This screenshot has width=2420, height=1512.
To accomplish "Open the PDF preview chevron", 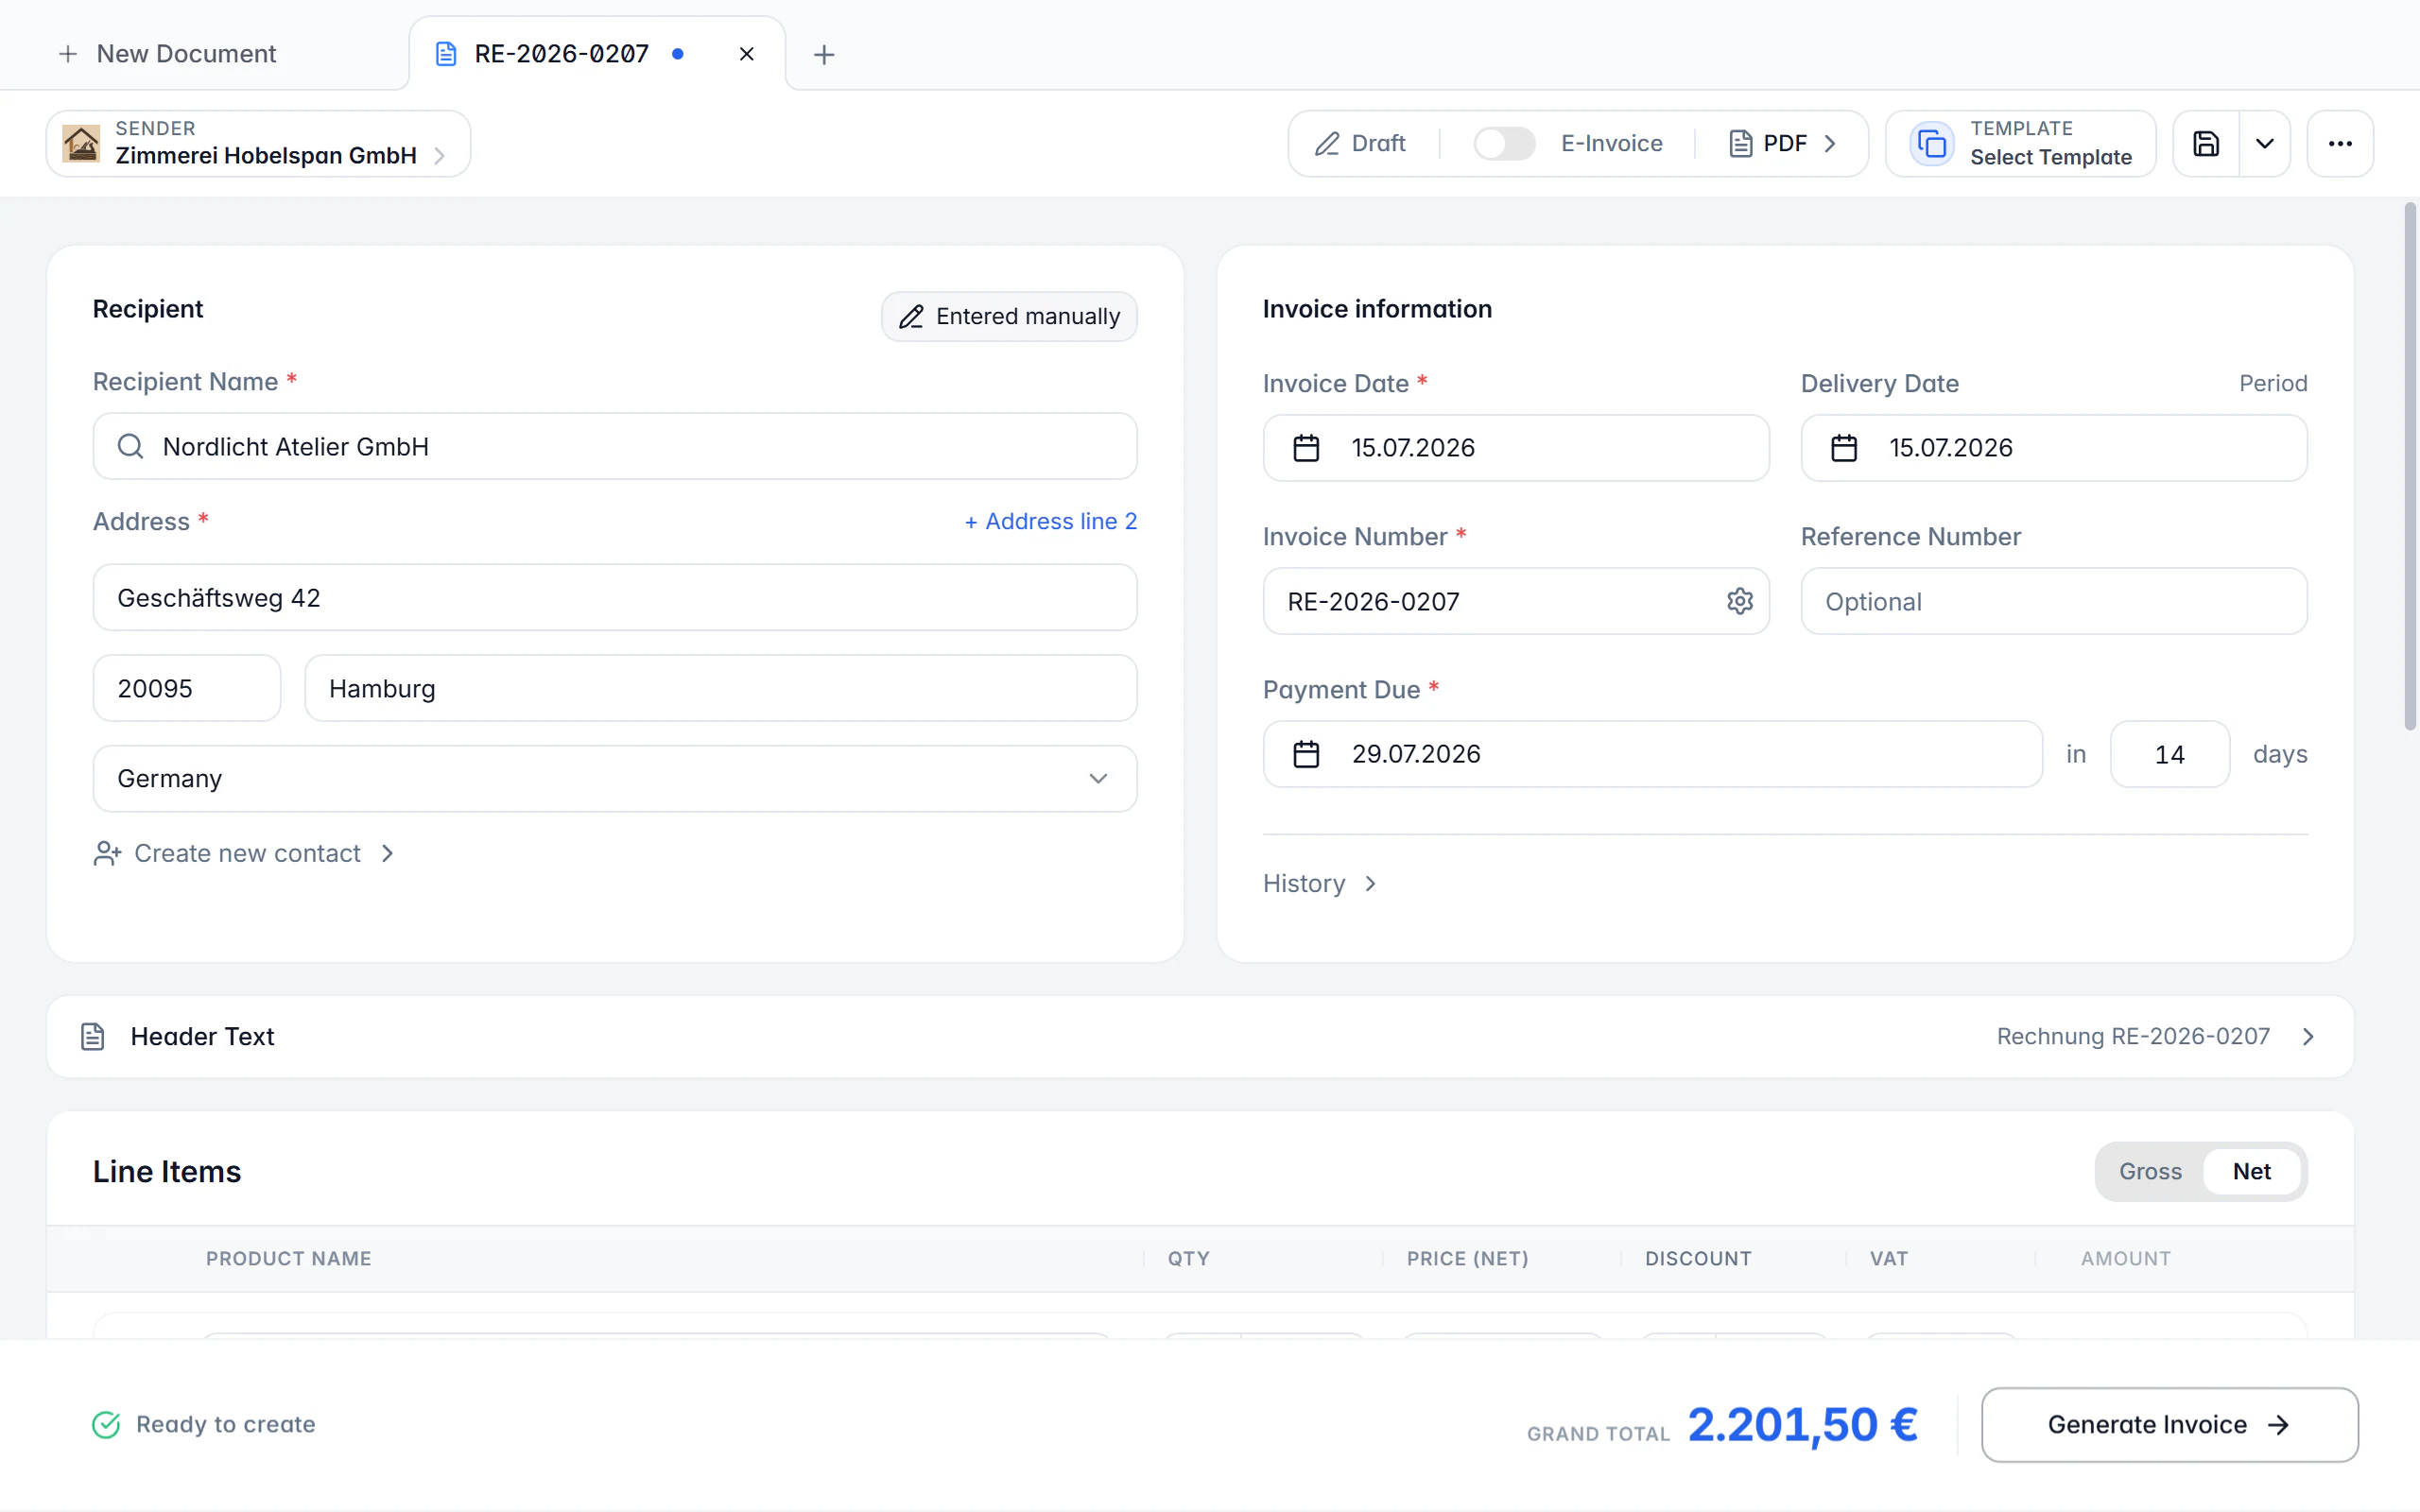I will [x=1830, y=143].
